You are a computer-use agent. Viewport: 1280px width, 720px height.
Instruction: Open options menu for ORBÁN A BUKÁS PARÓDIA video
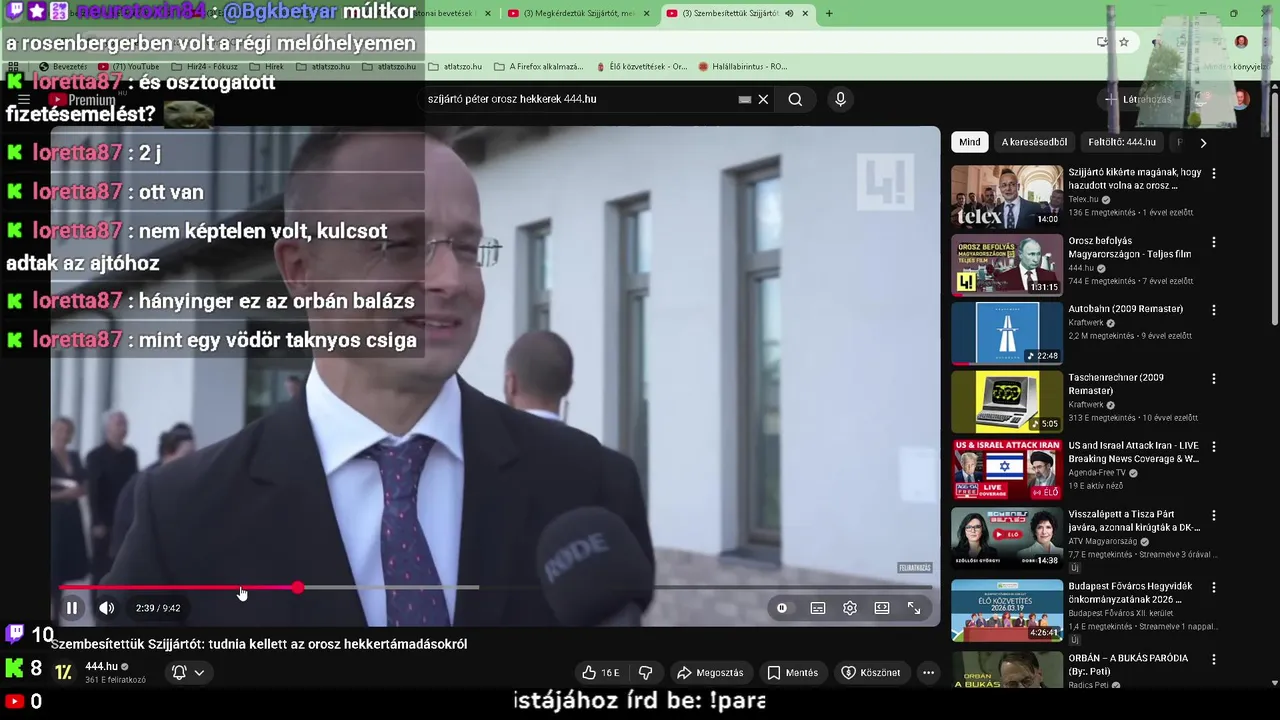(1214, 659)
